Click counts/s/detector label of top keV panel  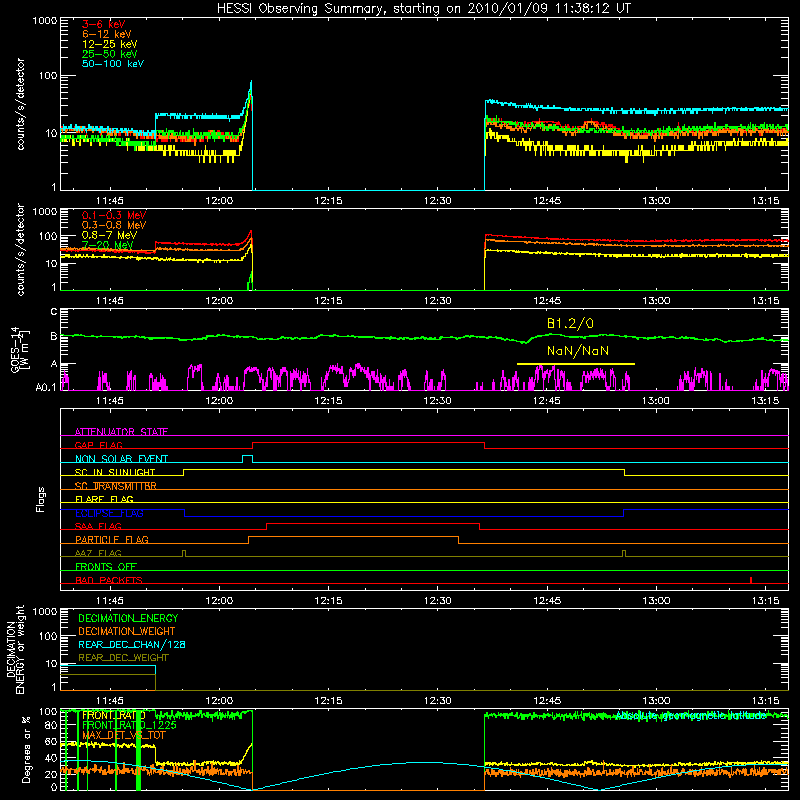point(20,104)
